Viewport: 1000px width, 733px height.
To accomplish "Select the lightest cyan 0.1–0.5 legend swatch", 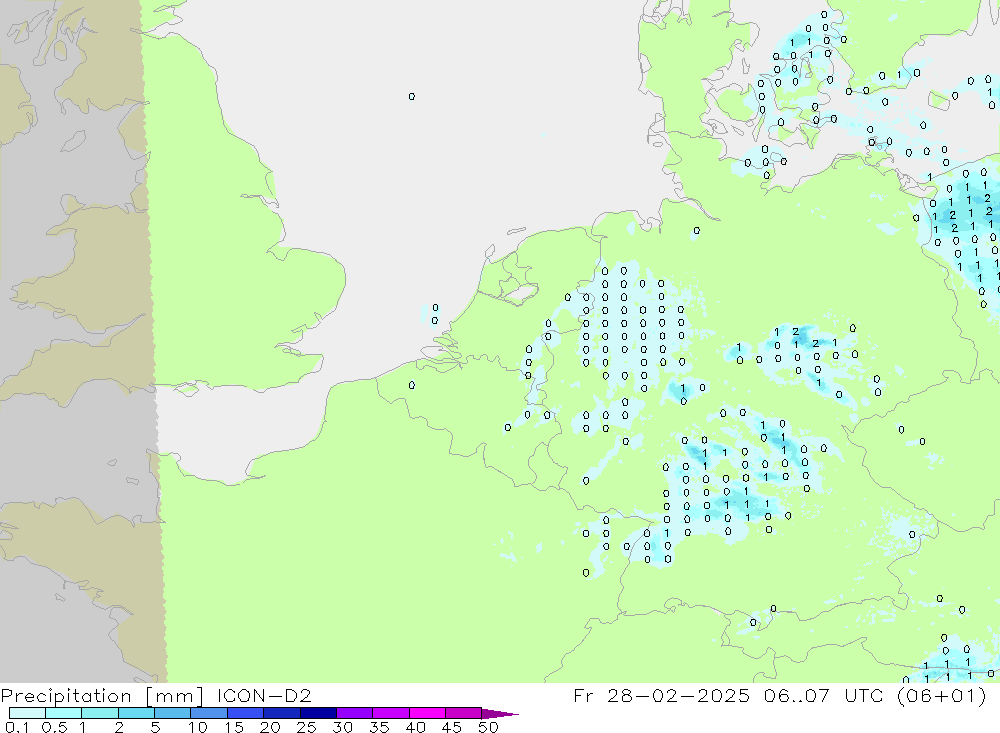I will [27, 713].
